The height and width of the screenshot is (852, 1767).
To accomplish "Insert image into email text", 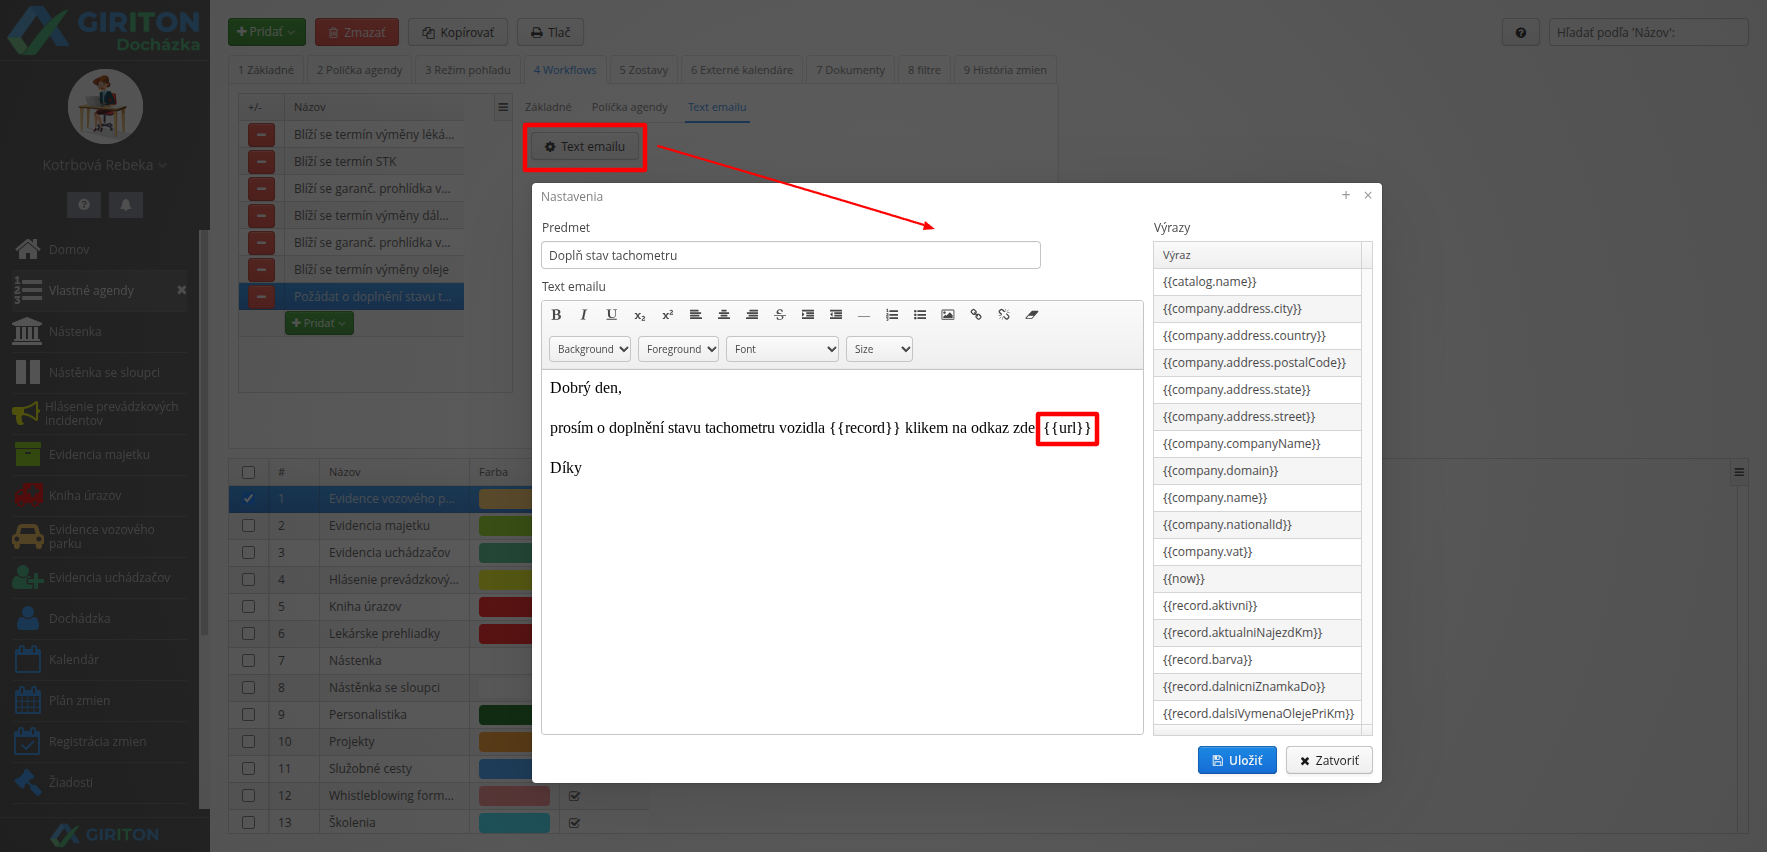I will click(x=948, y=315).
